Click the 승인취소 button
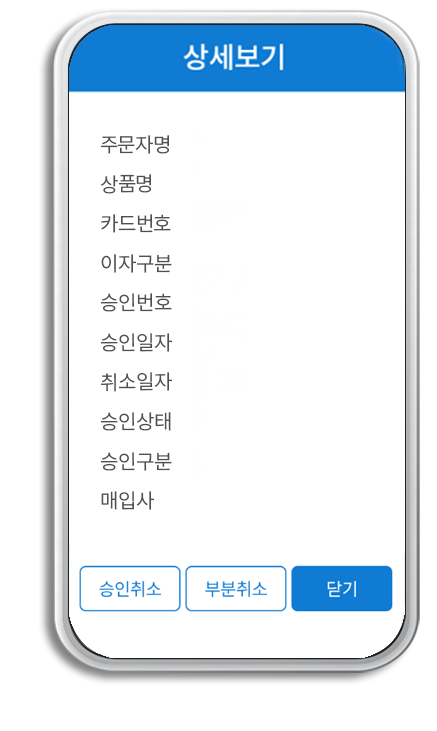Viewport: 437px width, 731px height. tap(130, 588)
